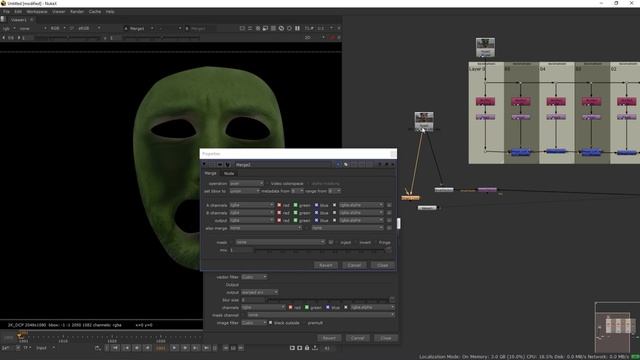Open the Workspace menu

pyautogui.click(x=37, y=12)
